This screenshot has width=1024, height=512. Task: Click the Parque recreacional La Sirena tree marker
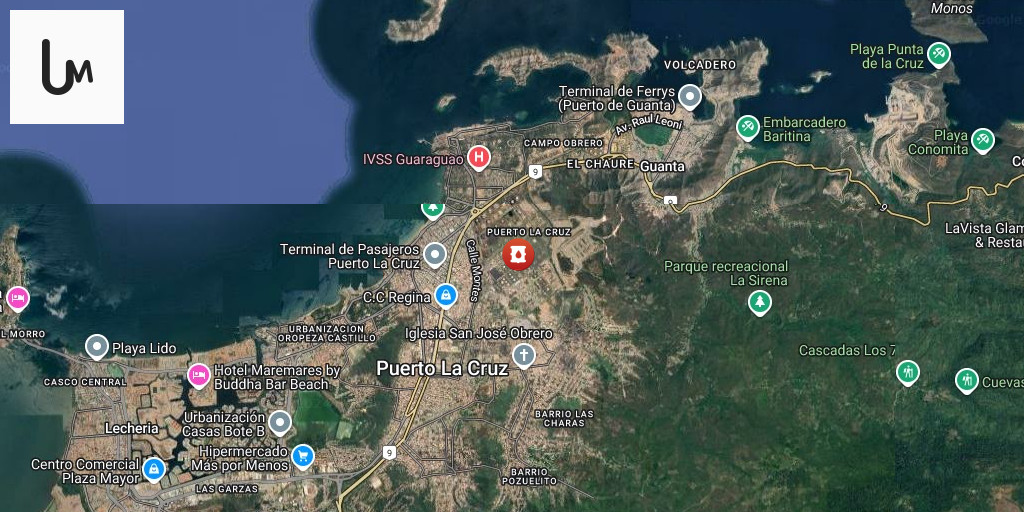tap(760, 302)
